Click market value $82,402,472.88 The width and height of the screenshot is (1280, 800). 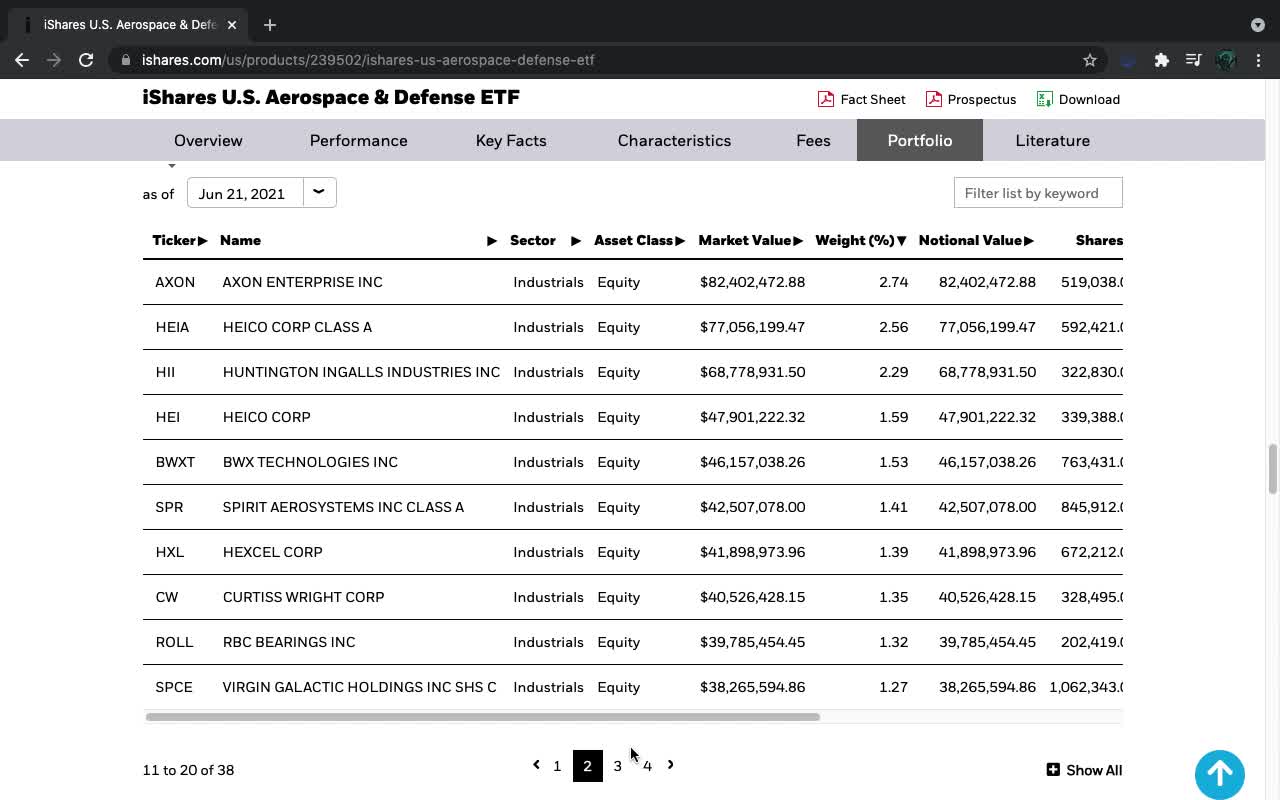752,282
